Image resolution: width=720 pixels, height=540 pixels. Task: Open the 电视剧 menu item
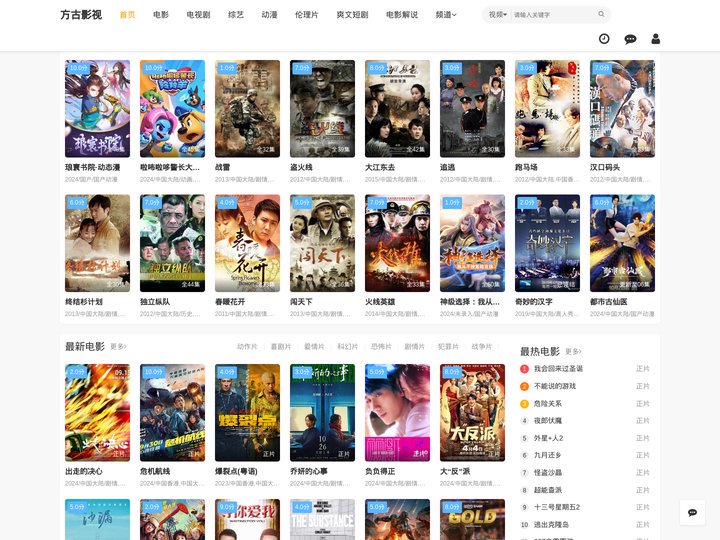tap(198, 15)
